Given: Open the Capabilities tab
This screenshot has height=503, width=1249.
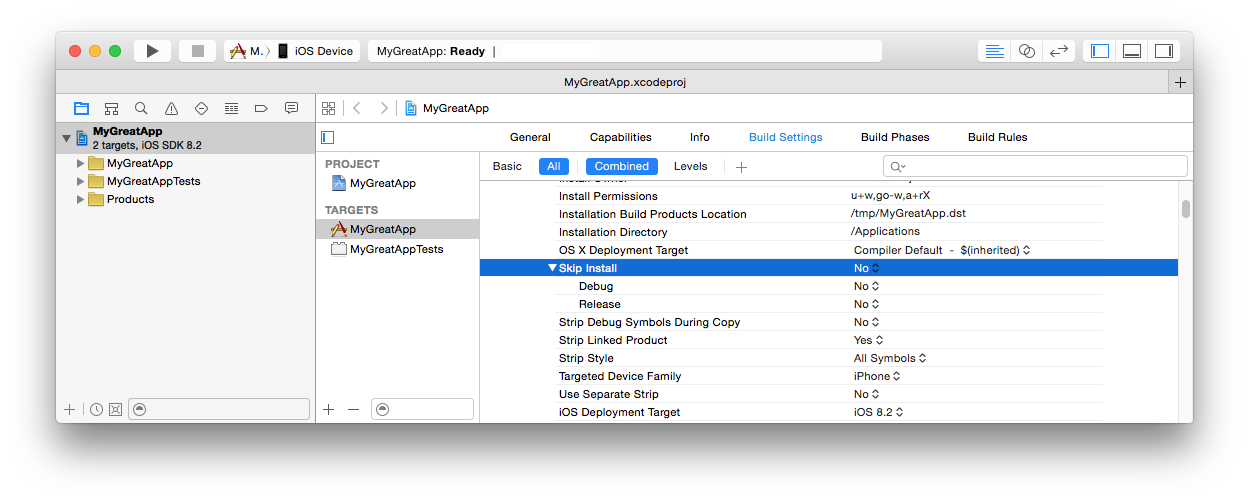Looking at the screenshot, I should (x=620, y=137).
